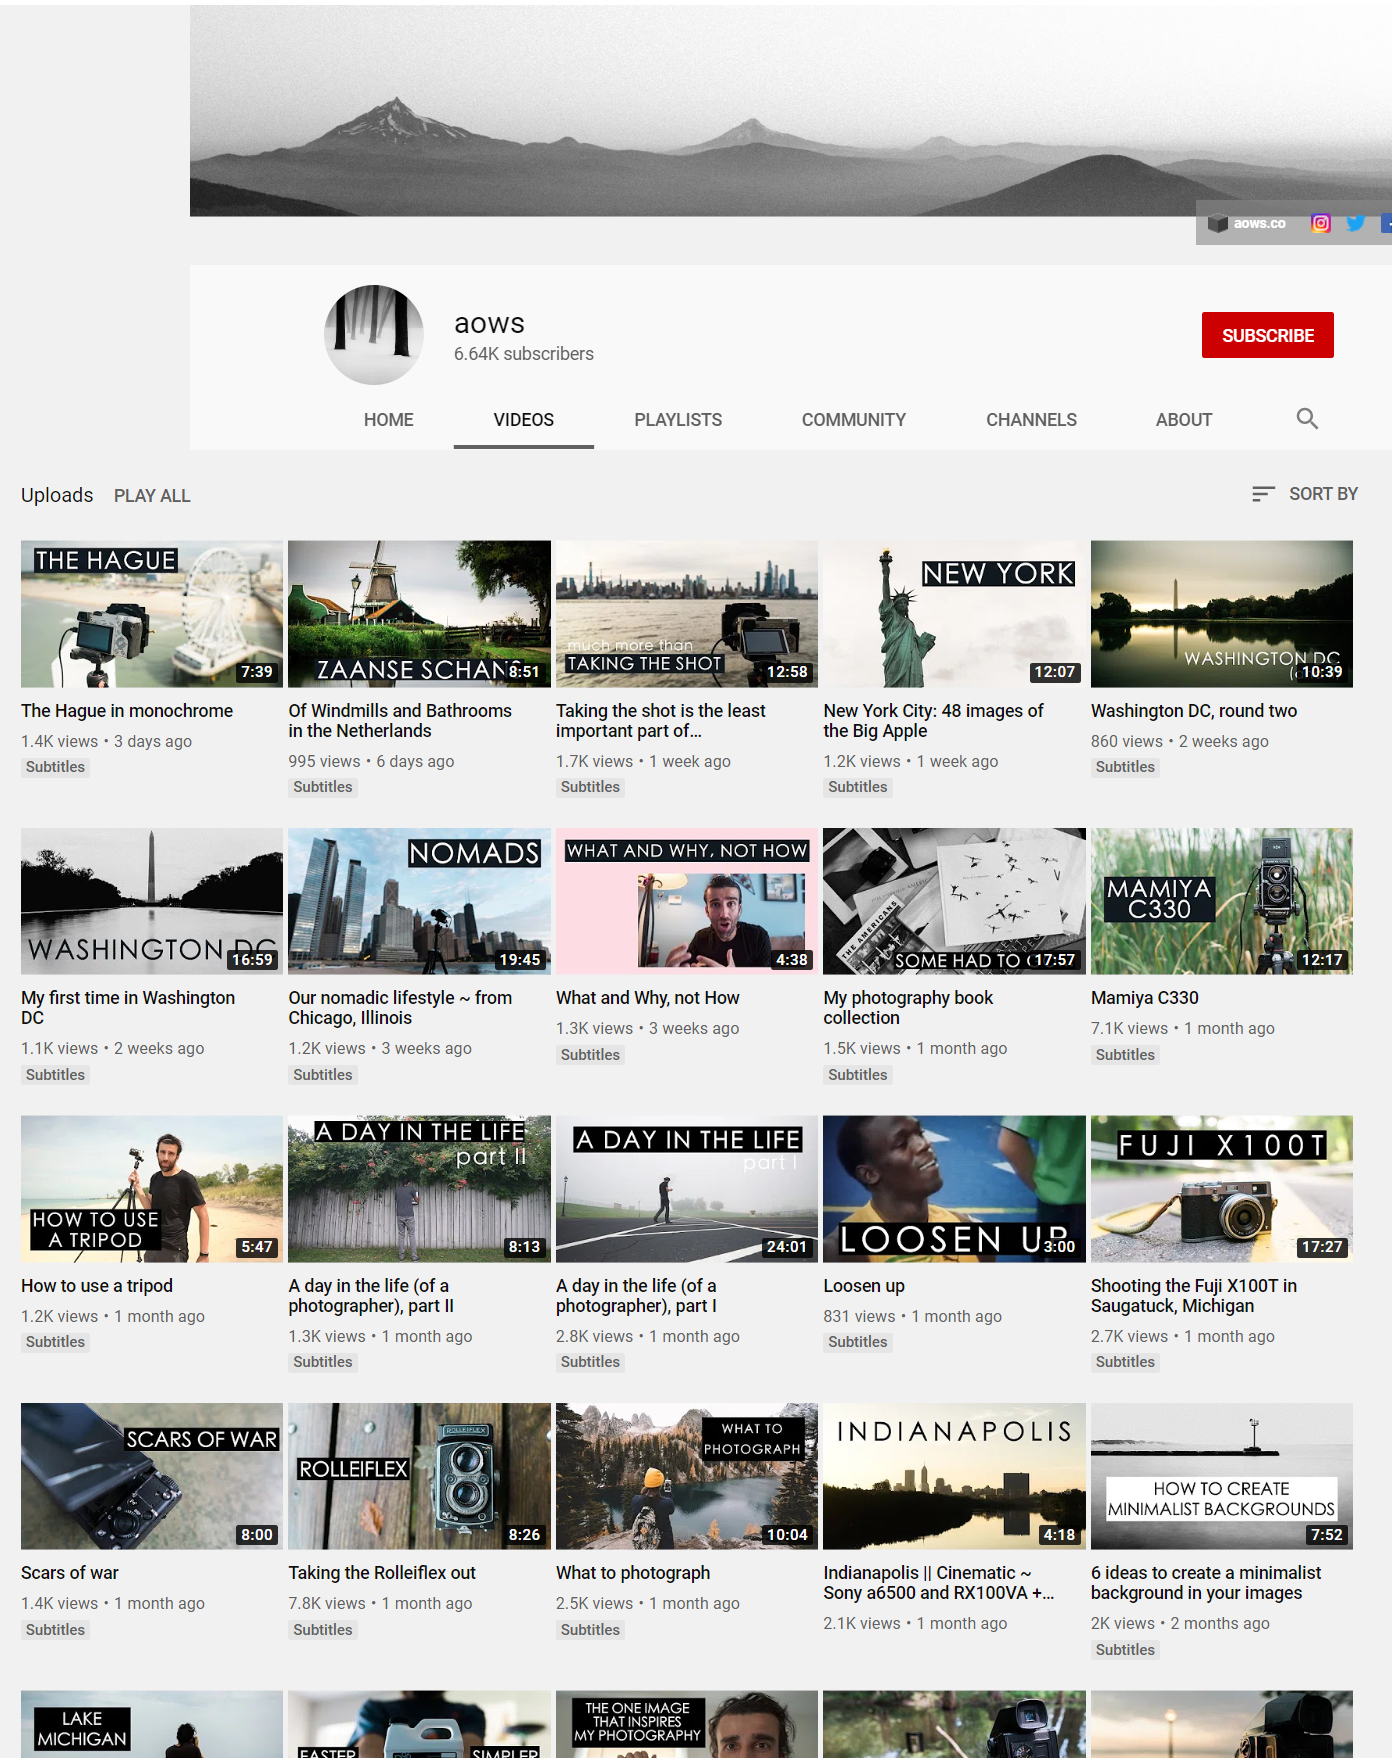This screenshot has height=1758, width=1392.
Task: Click the 6.64K subscribers text
Action: pyautogui.click(x=524, y=354)
